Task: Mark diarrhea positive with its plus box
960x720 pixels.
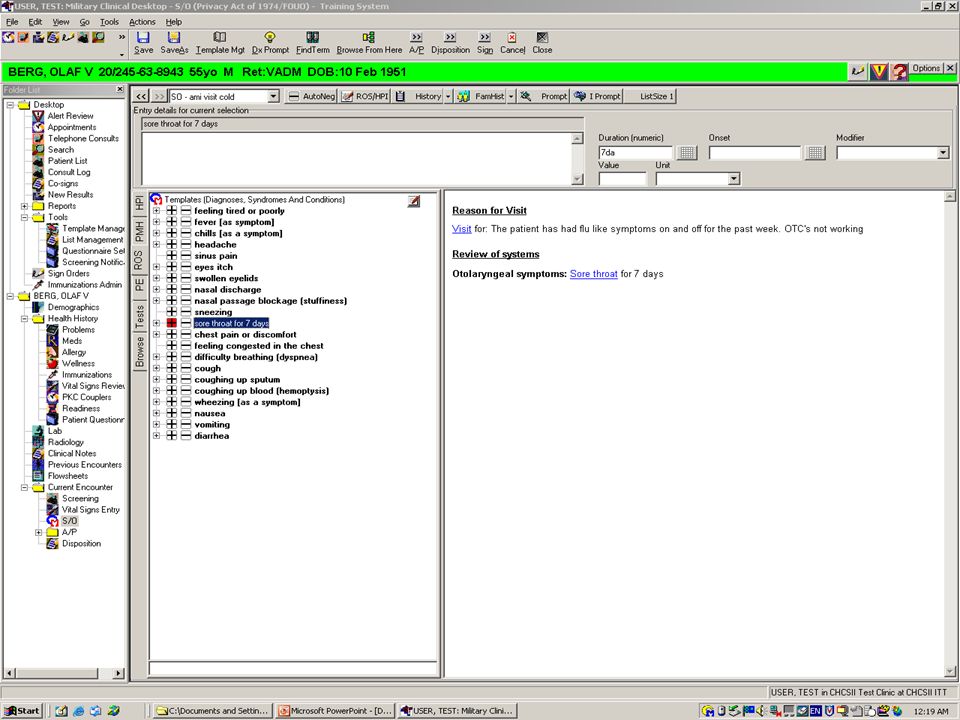Action: (171, 436)
